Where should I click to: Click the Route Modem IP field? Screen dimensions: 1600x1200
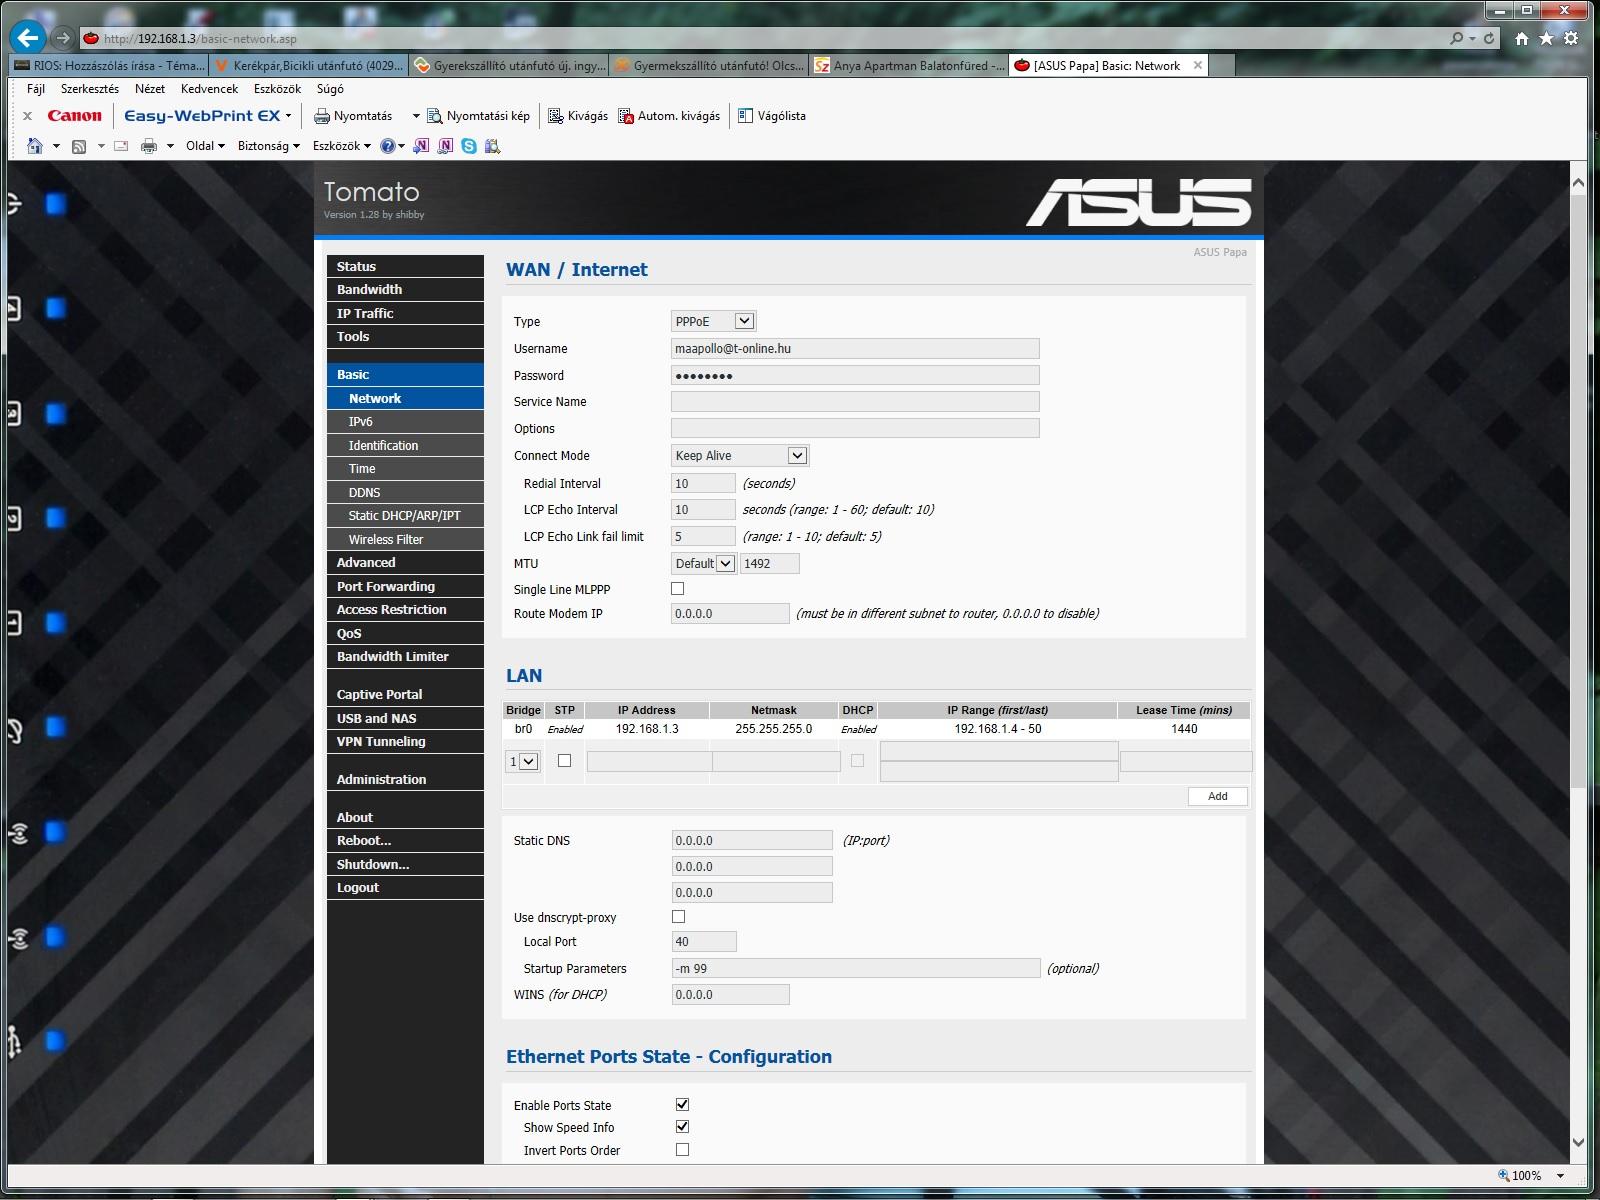(730, 614)
